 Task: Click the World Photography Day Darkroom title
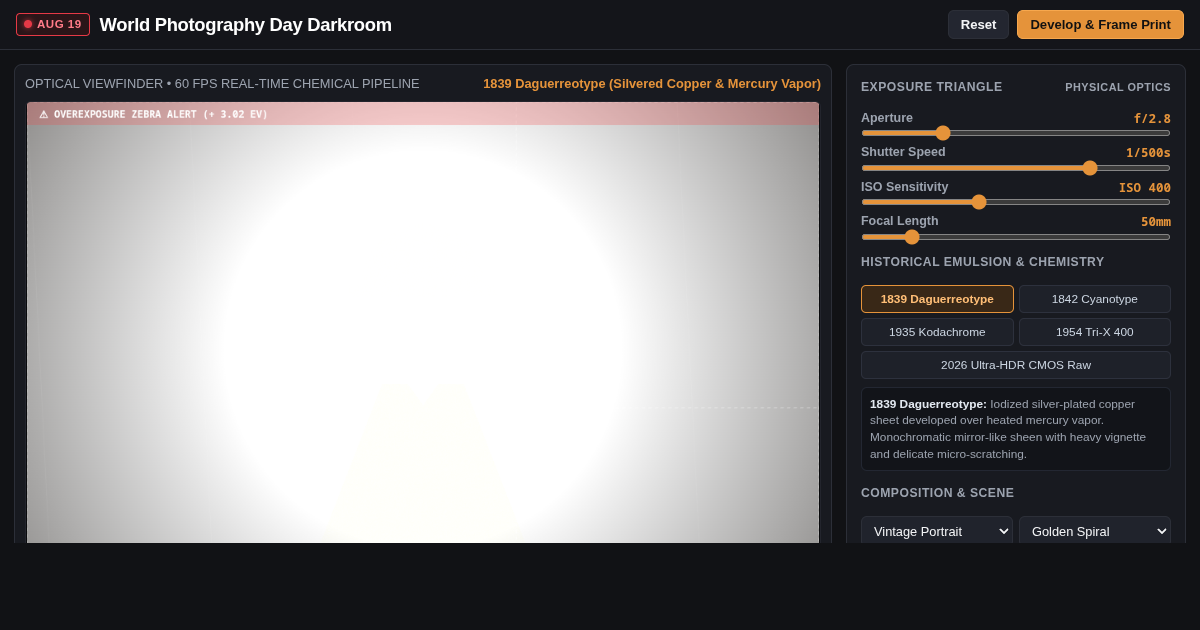[246, 25]
